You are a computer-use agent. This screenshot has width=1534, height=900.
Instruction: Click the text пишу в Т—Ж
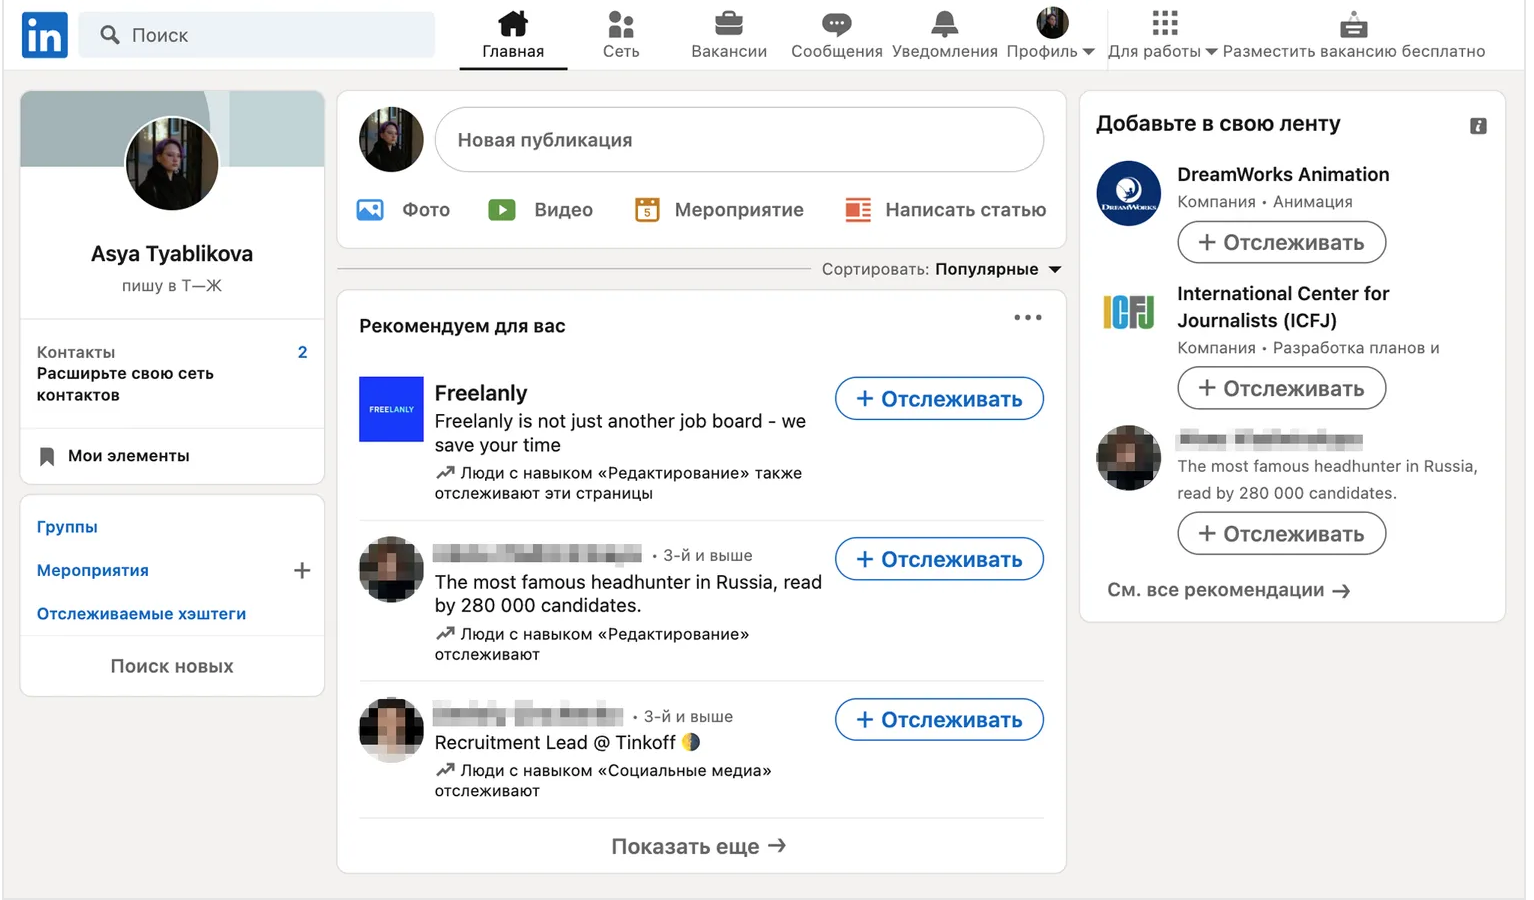172,286
